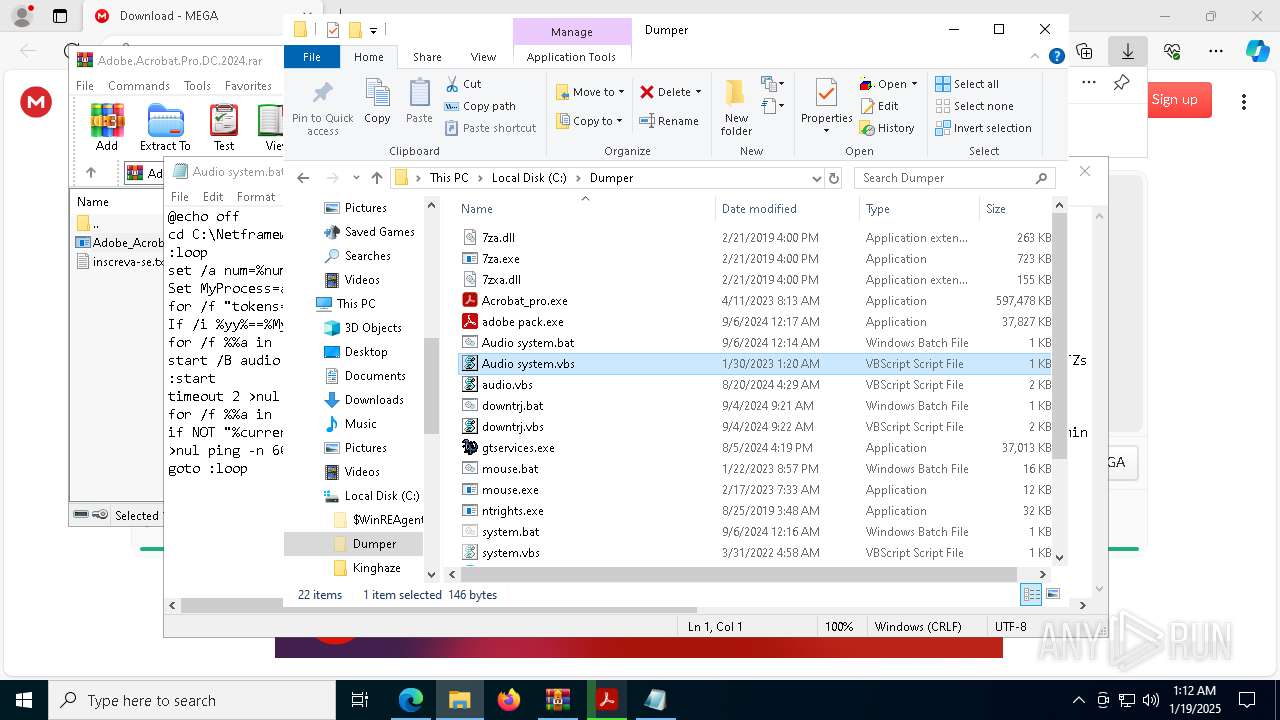1280x720 pixels.
Task: Open the Edit command in the Open group
Action: click(879, 106)
